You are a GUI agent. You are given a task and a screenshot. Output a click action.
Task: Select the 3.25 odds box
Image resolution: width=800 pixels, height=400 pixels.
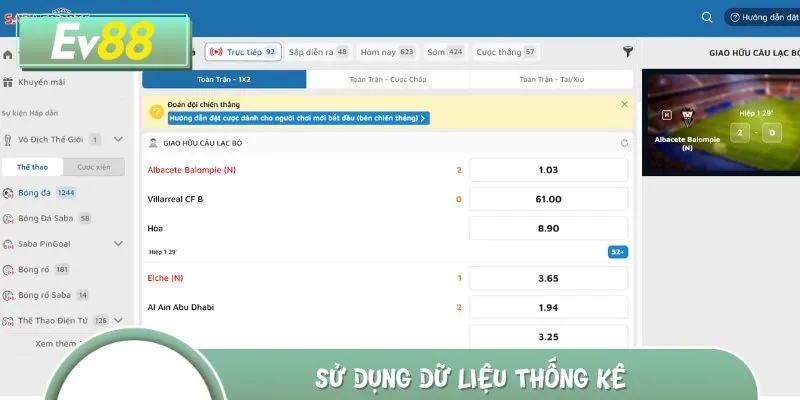point(548,336)
